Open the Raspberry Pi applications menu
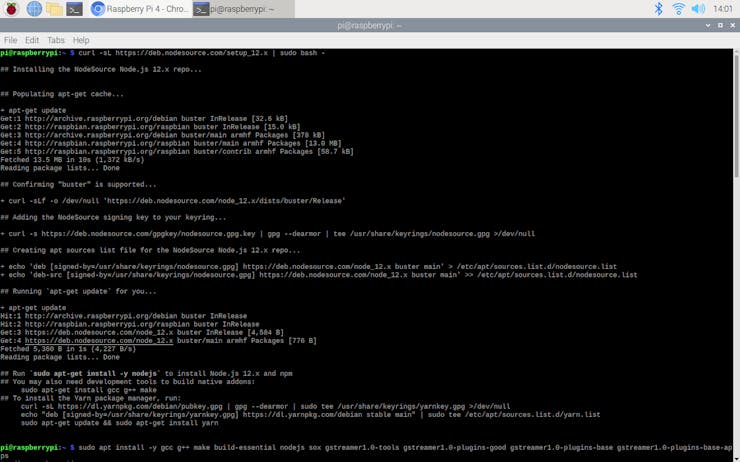740x462 pixels. tap(11, 8)
